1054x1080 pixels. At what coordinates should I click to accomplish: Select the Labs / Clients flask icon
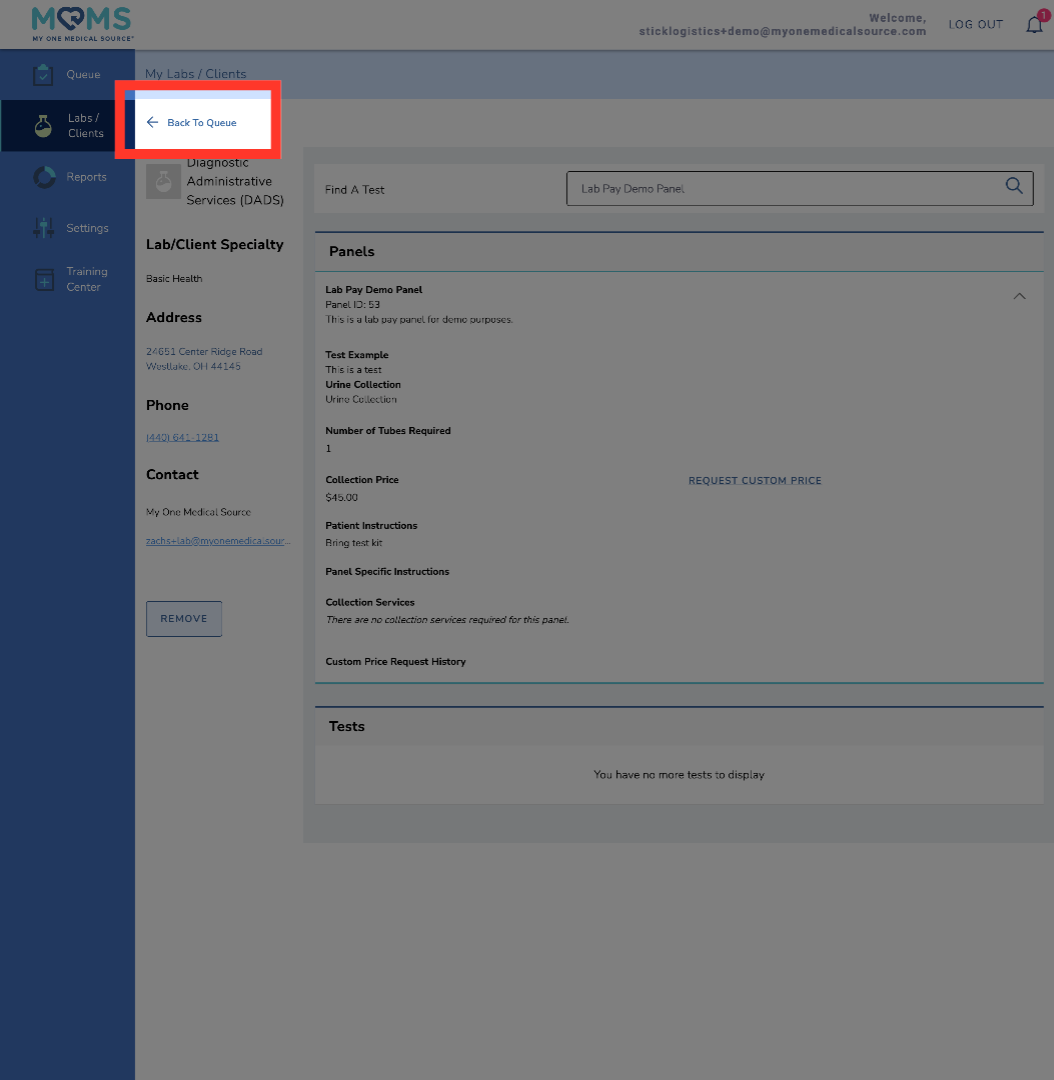(x=43, y=126)
